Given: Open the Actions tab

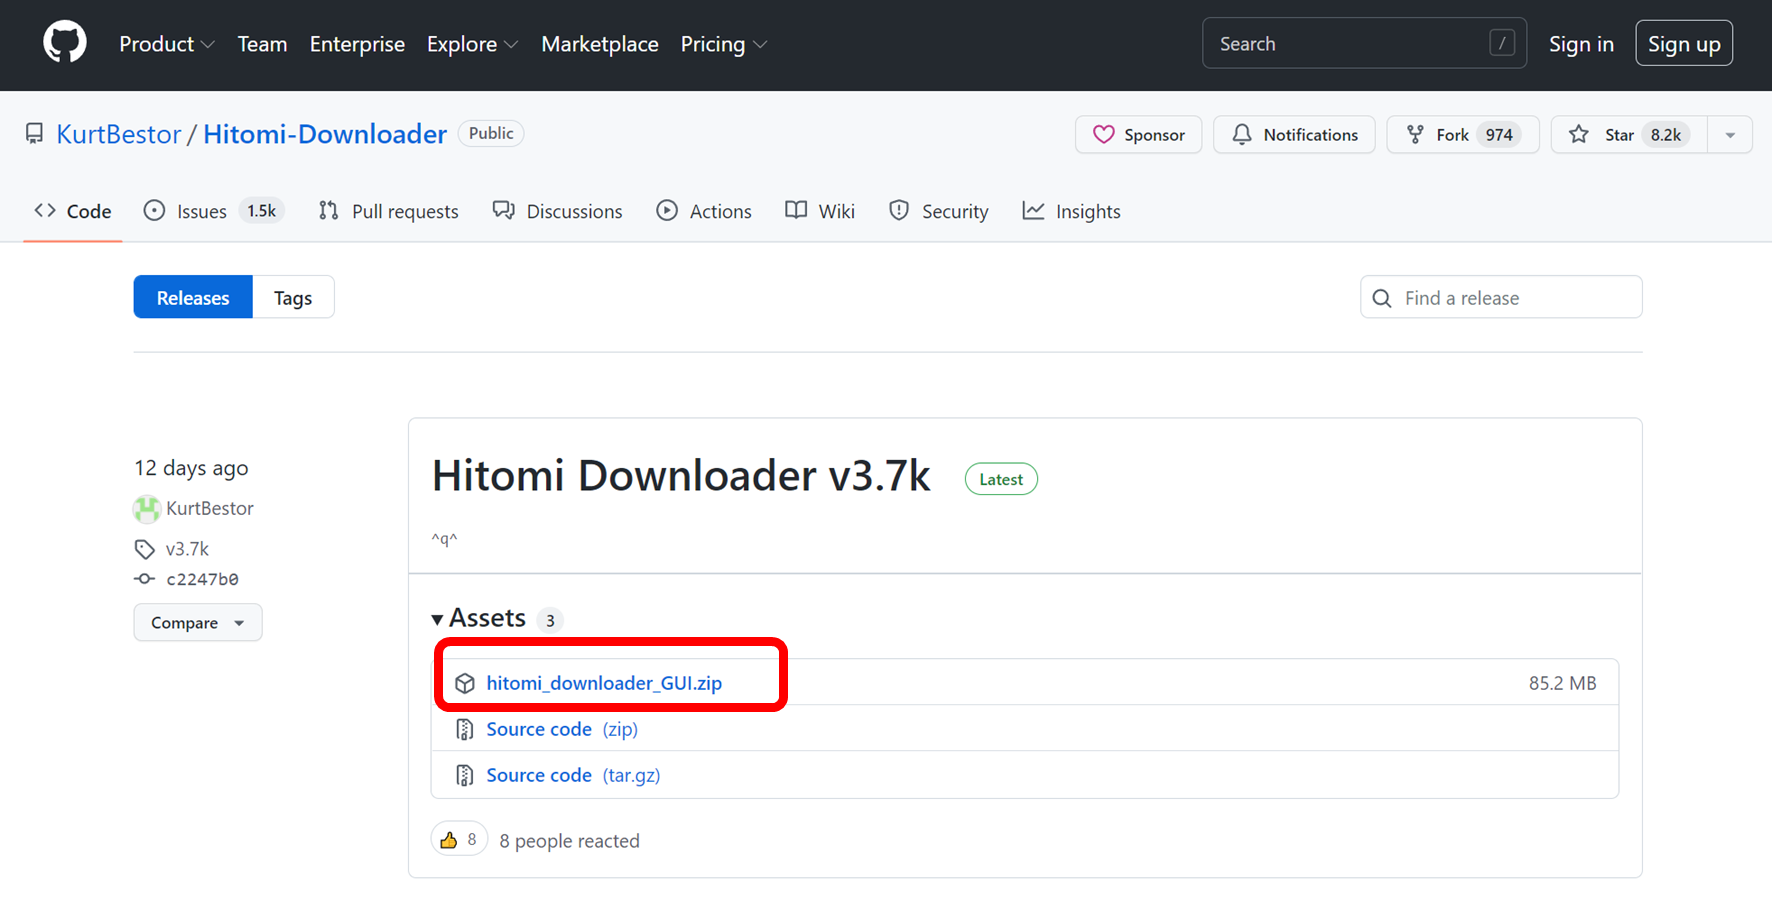Looking at the screenshot, I should point(704,211).
